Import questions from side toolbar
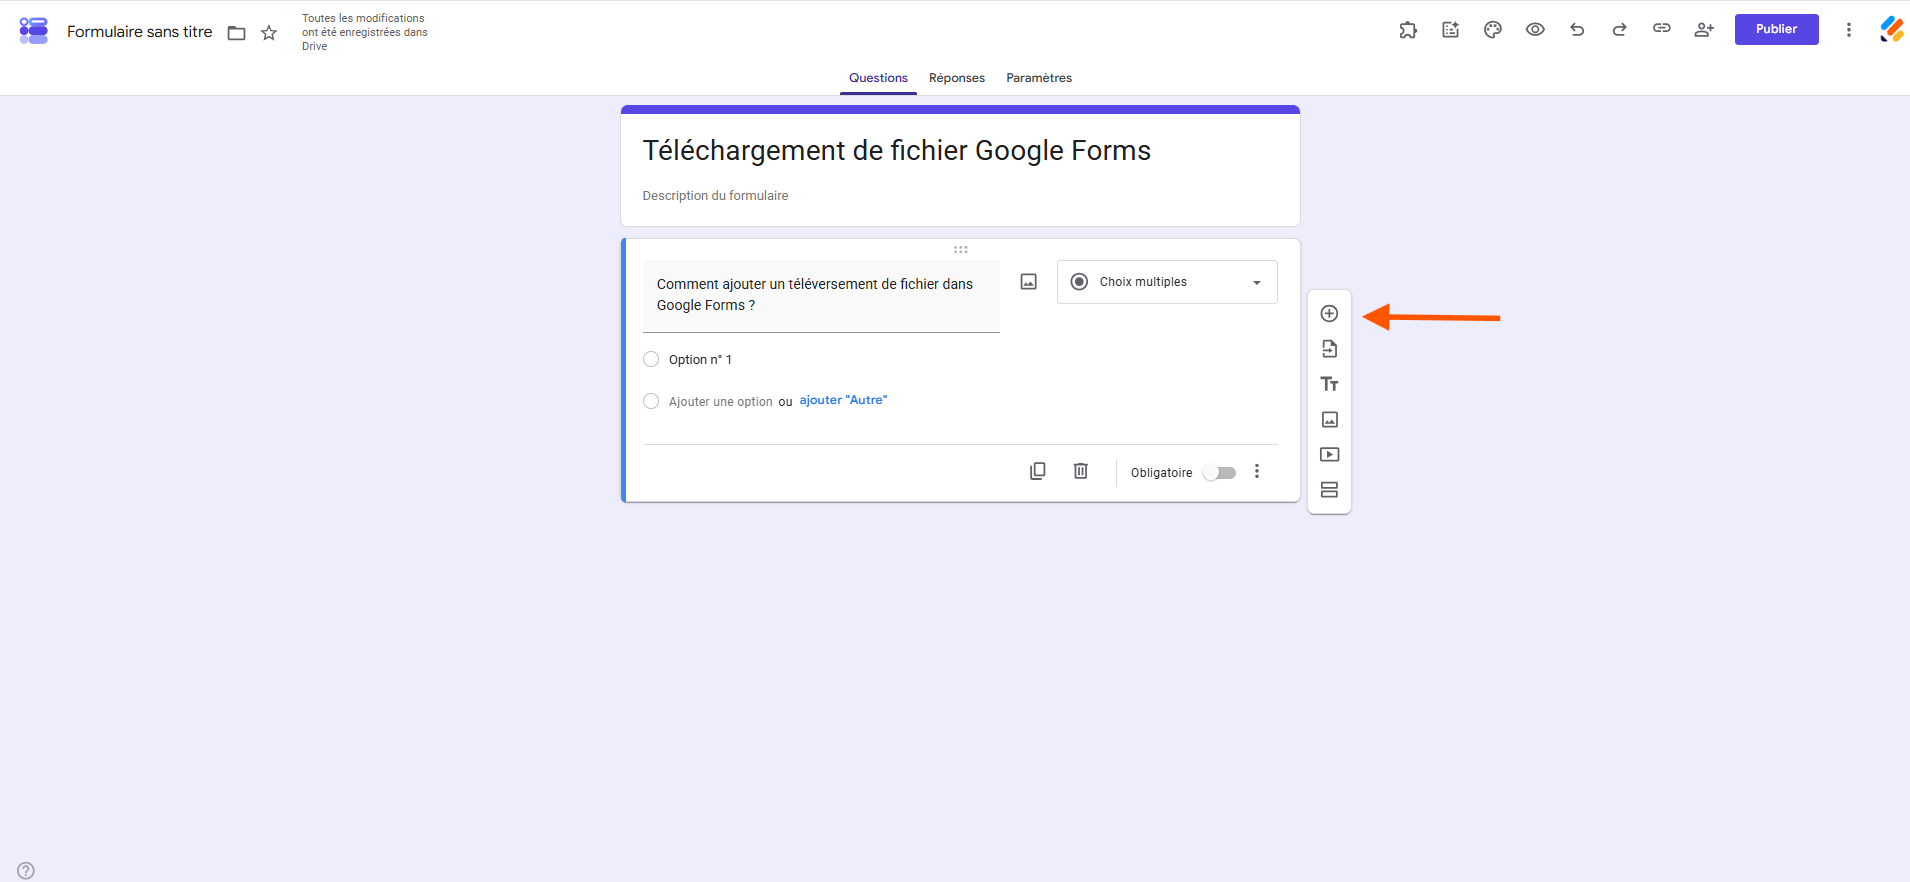Viewport: 1910px width, 882px height. (1329, 349)
